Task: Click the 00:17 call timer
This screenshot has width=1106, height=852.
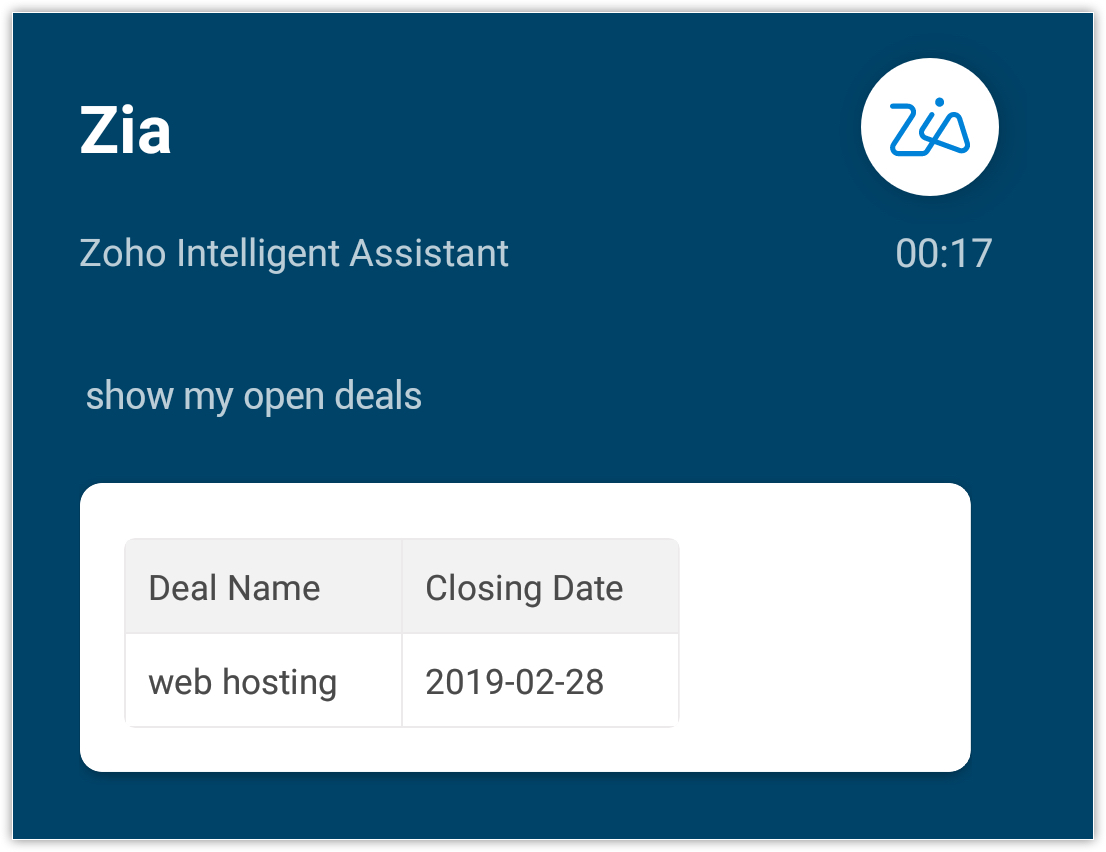Action: [x=943, y=253]
